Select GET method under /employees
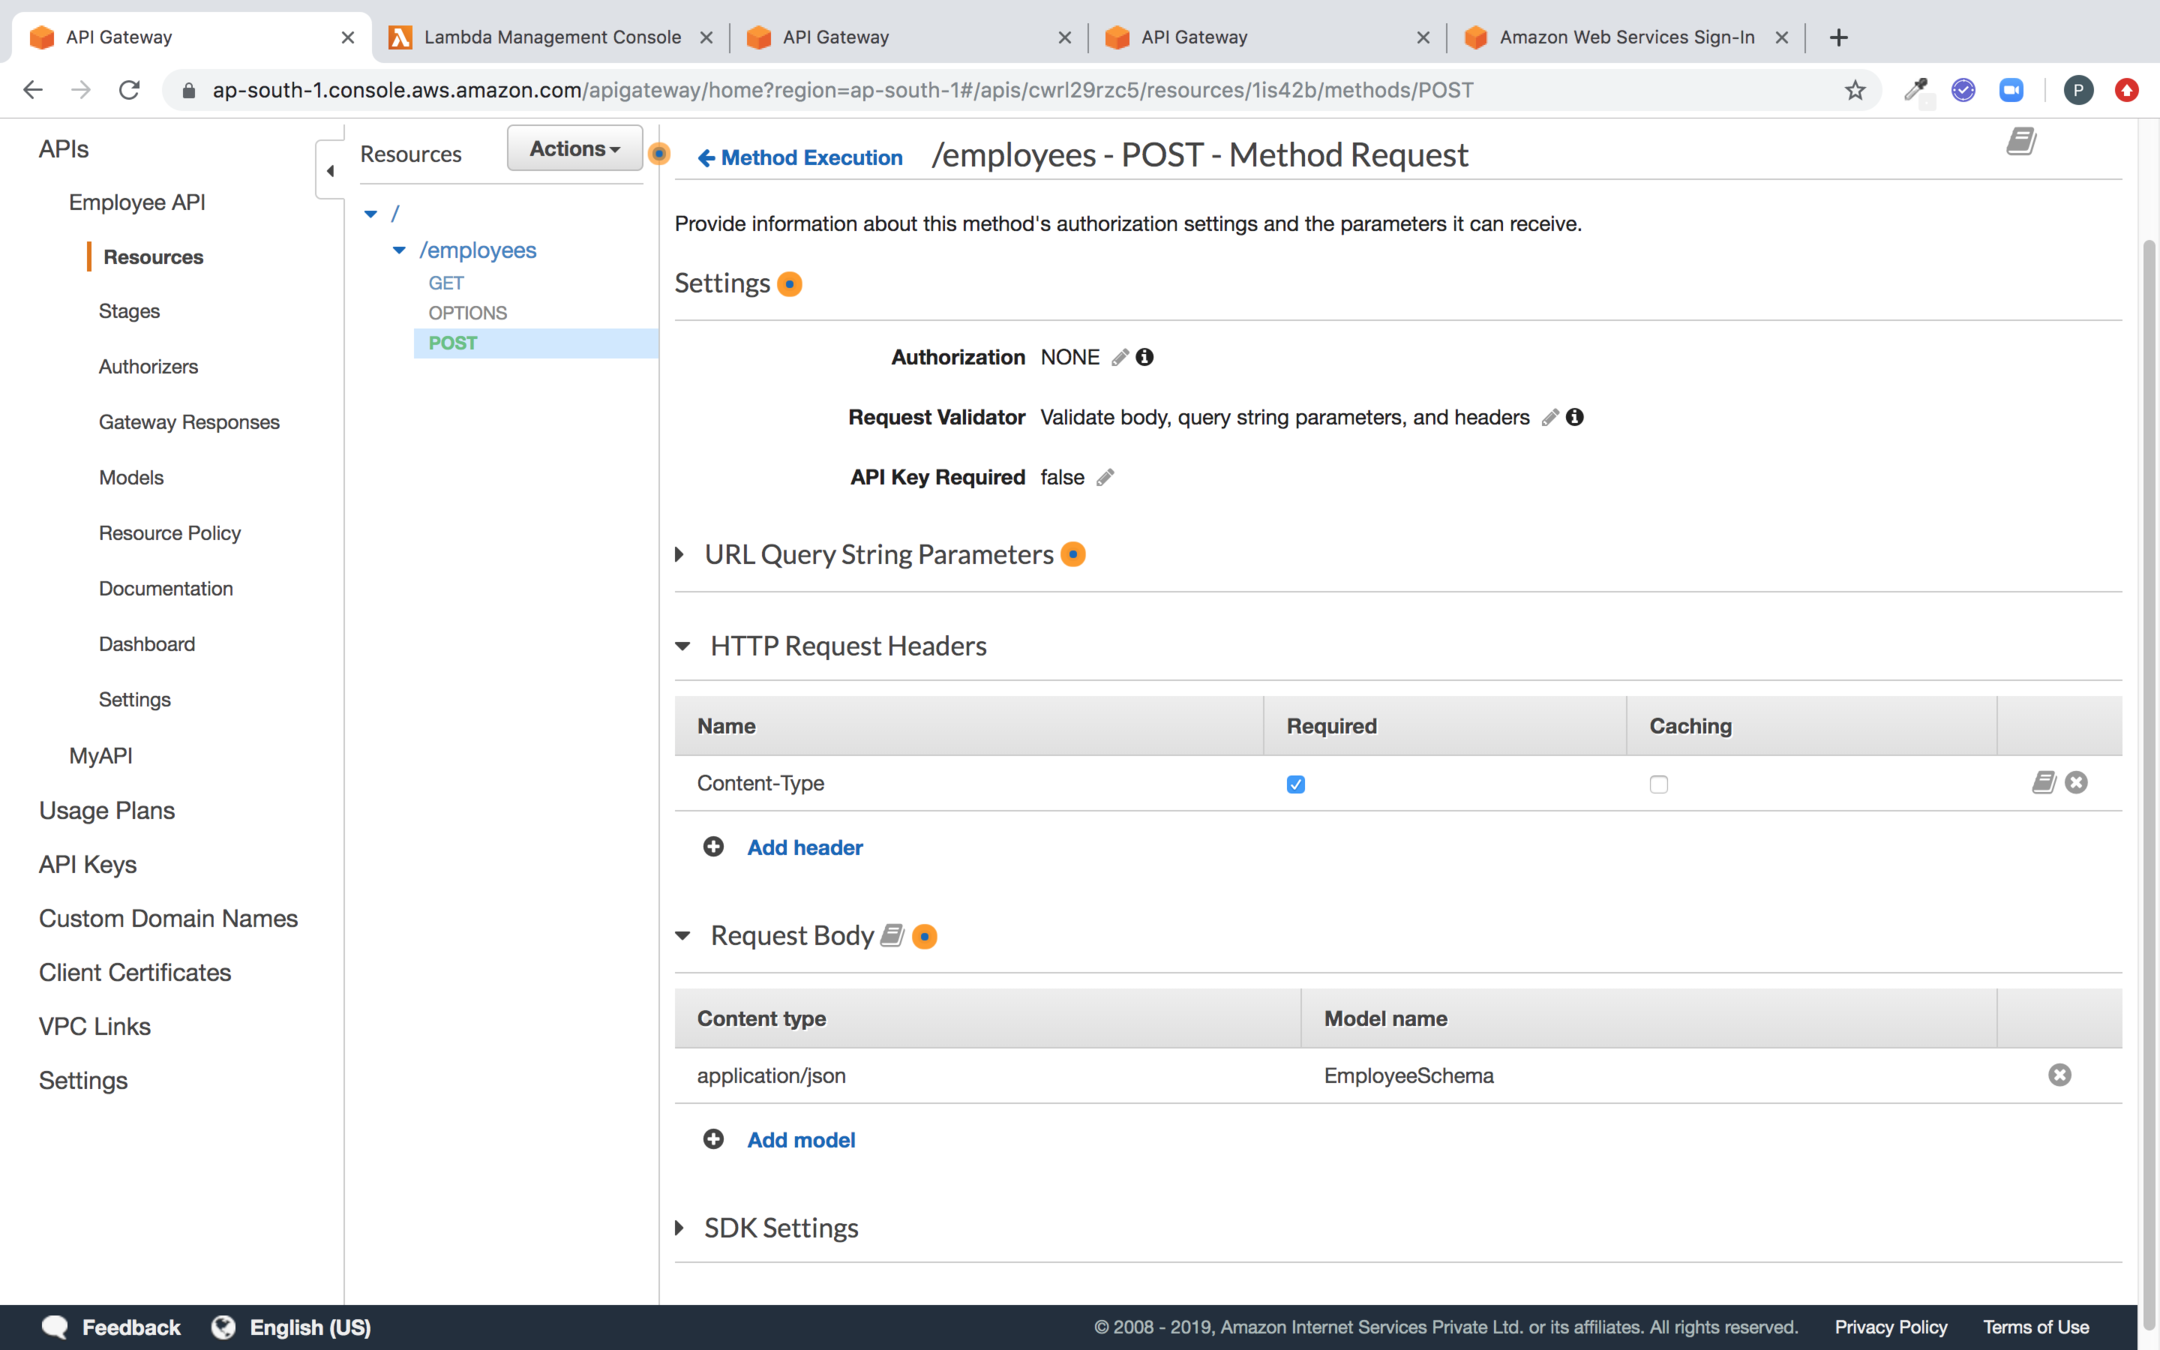 [x=446, y=283]
